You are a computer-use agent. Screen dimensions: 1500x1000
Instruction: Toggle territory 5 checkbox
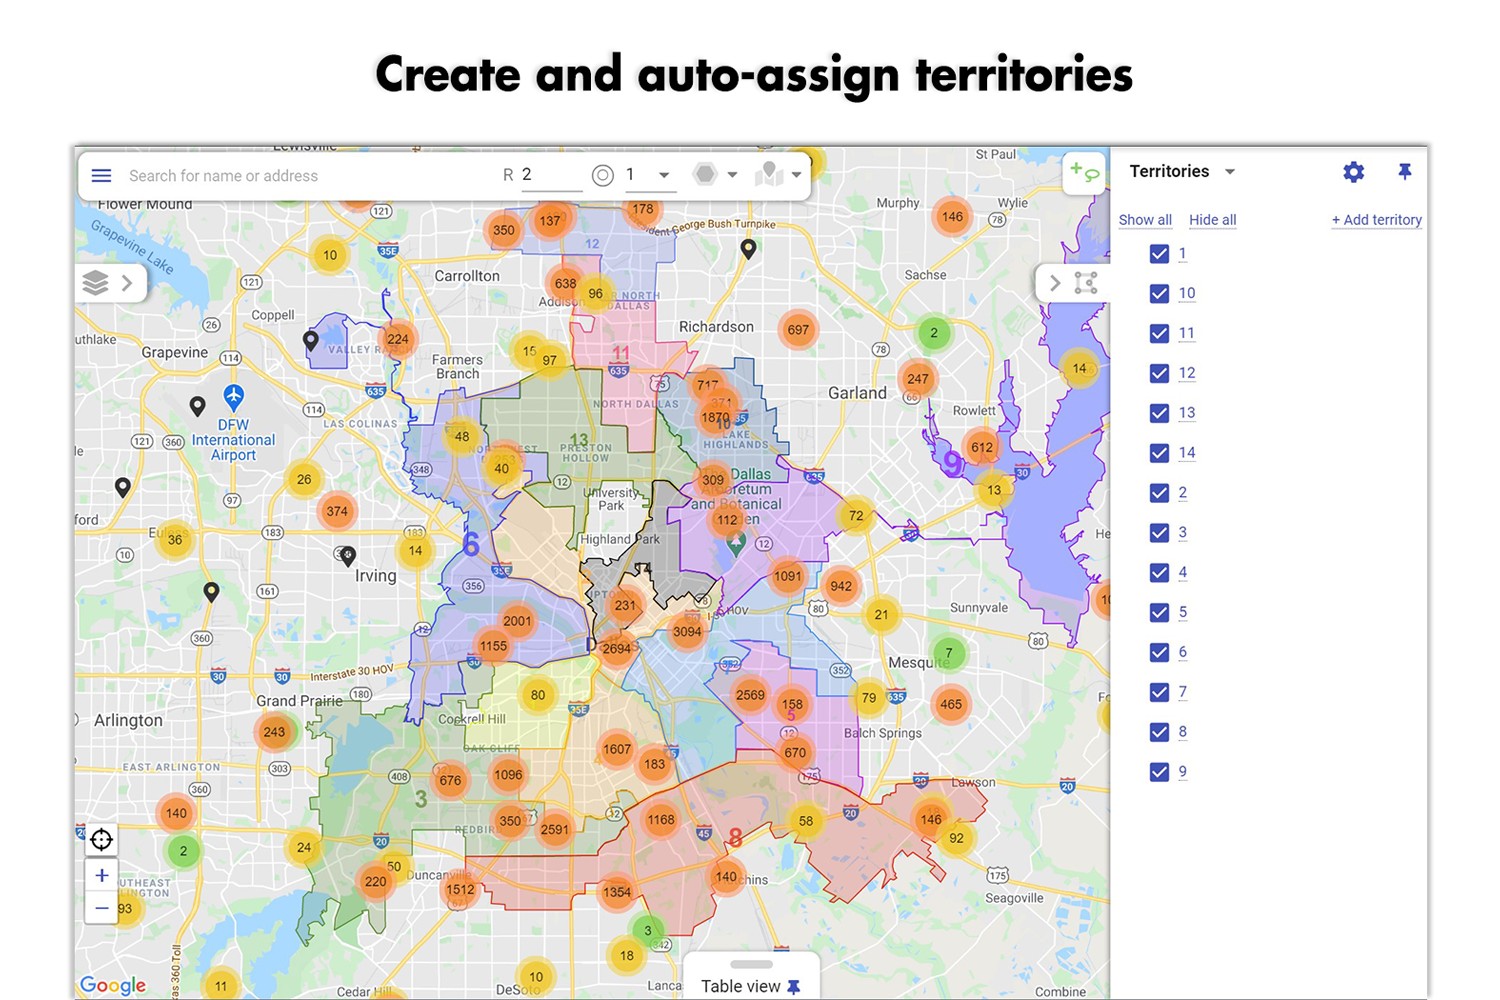[x=1159, y=613]
